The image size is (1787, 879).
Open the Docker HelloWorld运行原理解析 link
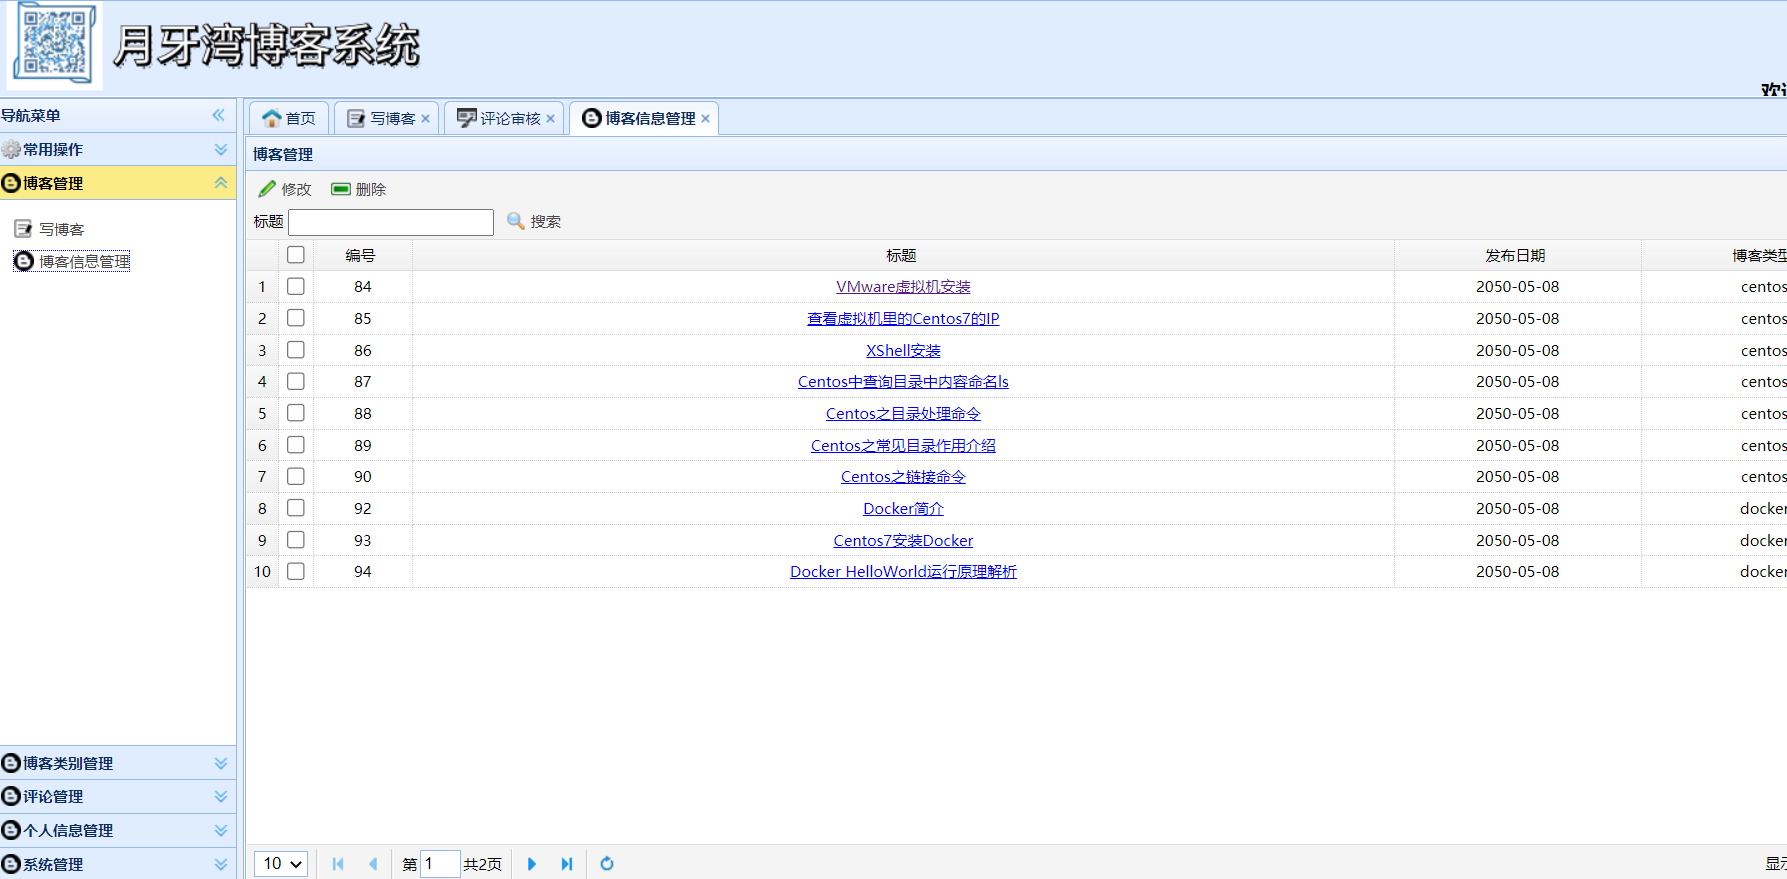point(903,571)
